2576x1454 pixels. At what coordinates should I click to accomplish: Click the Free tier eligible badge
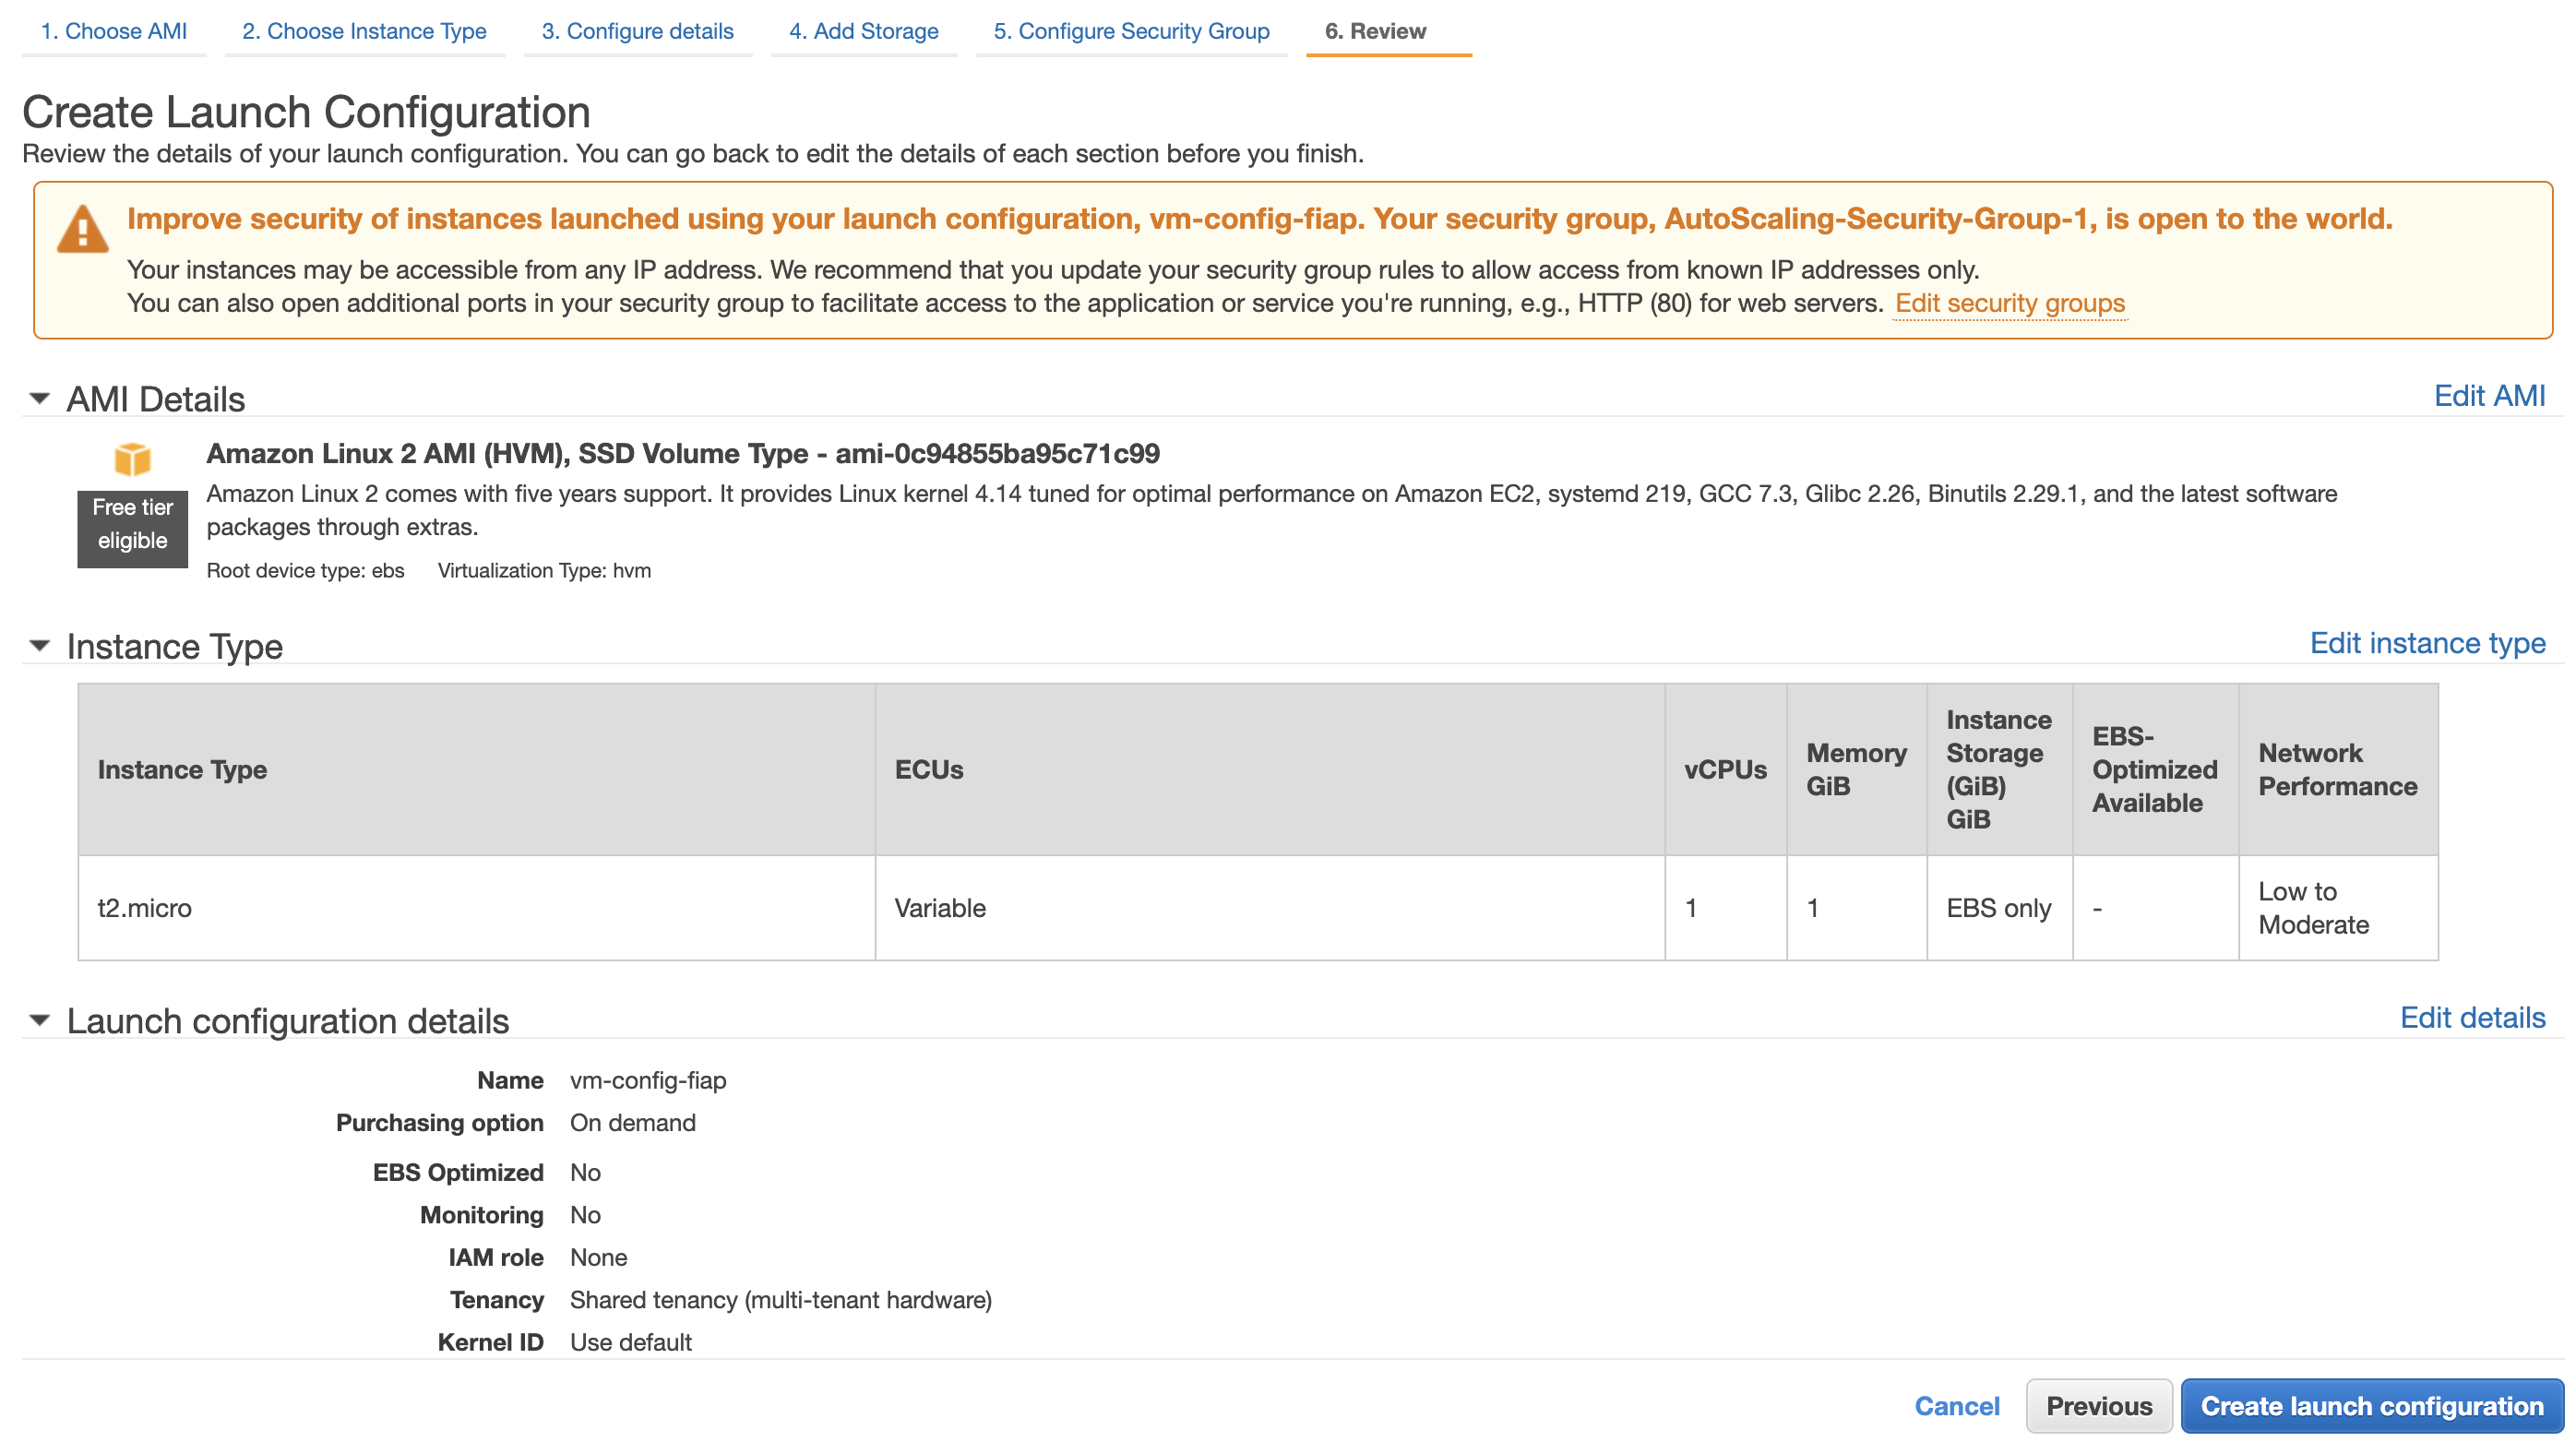pos(132,523)
